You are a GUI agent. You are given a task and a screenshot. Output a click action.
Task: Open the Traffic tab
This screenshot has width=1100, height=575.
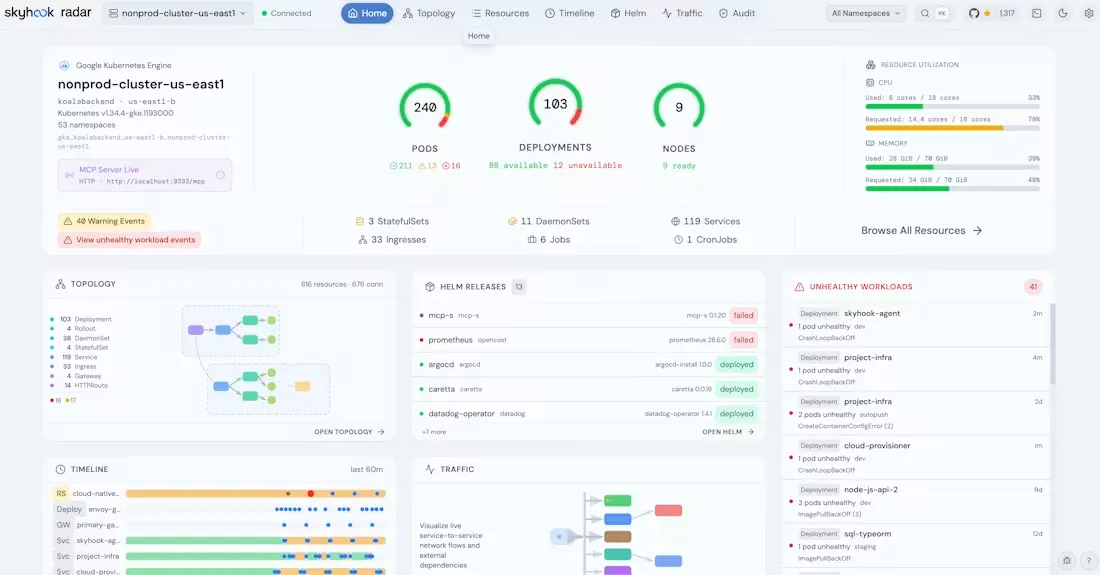click(x=682, y=13)
